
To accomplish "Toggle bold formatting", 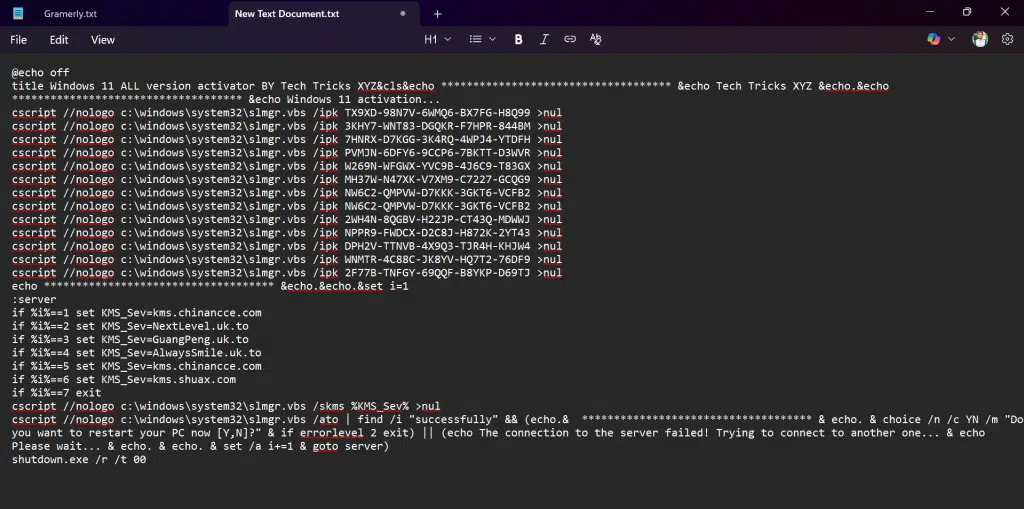I will click(x=518, y=40).
